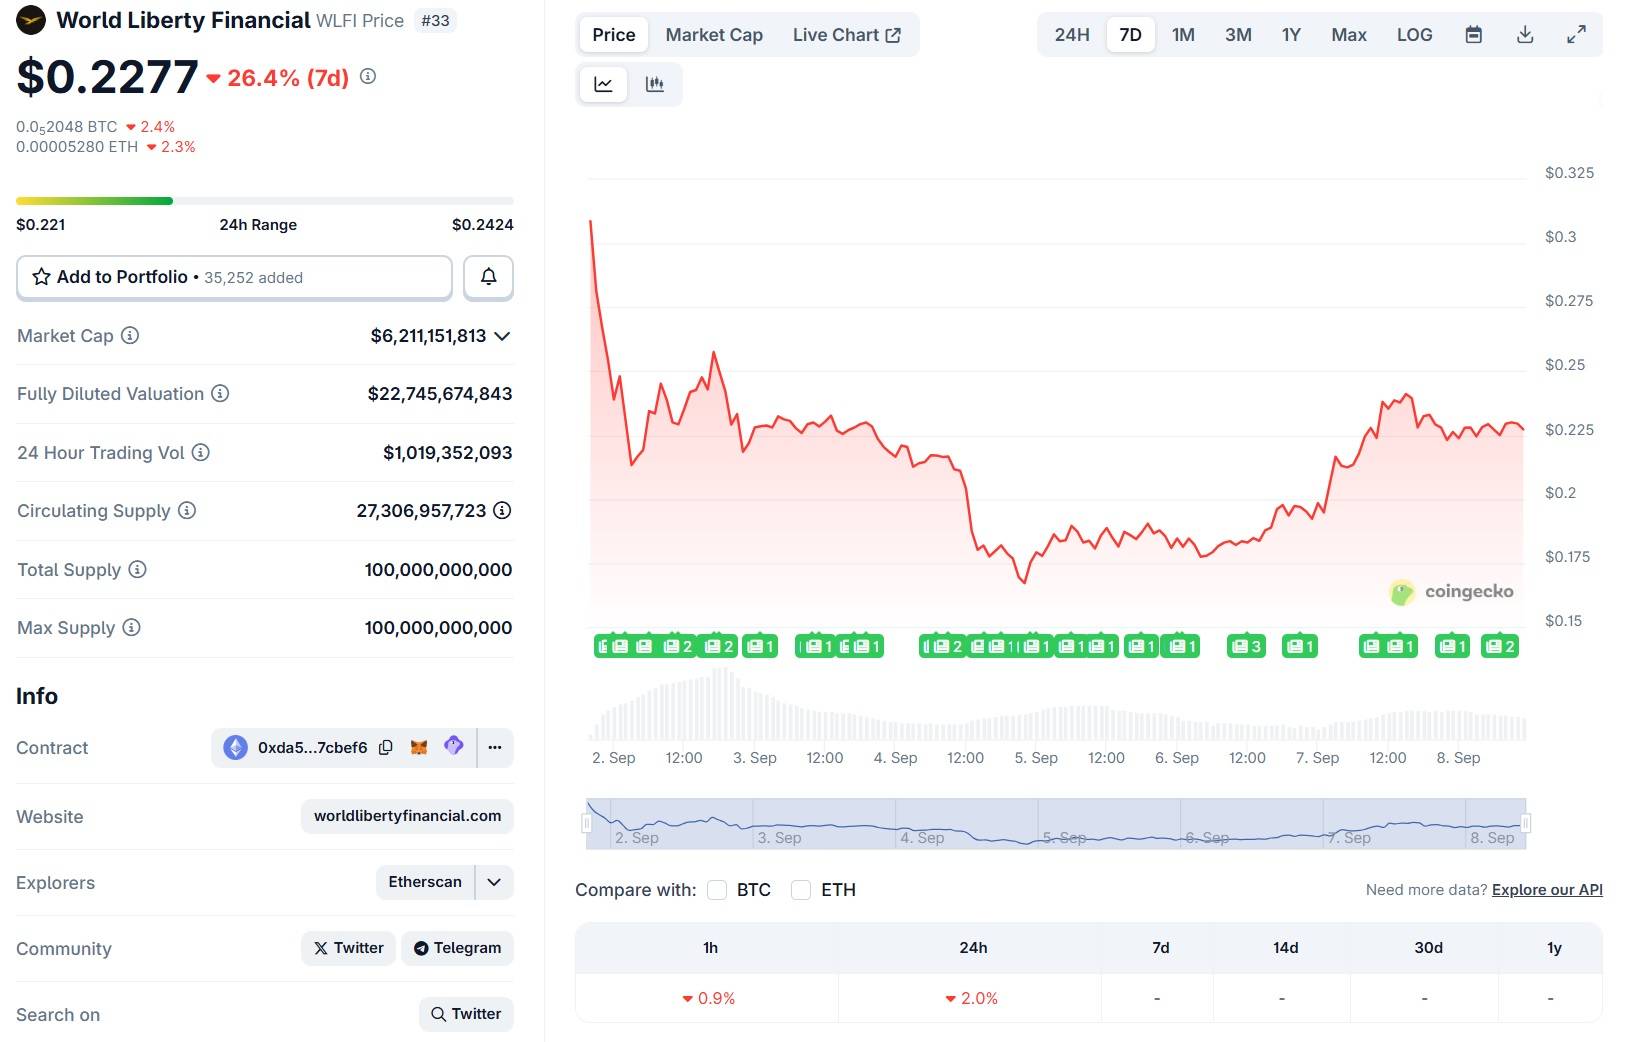Select the 1M time range
1631x1042 pixels.
[1183, 35]
